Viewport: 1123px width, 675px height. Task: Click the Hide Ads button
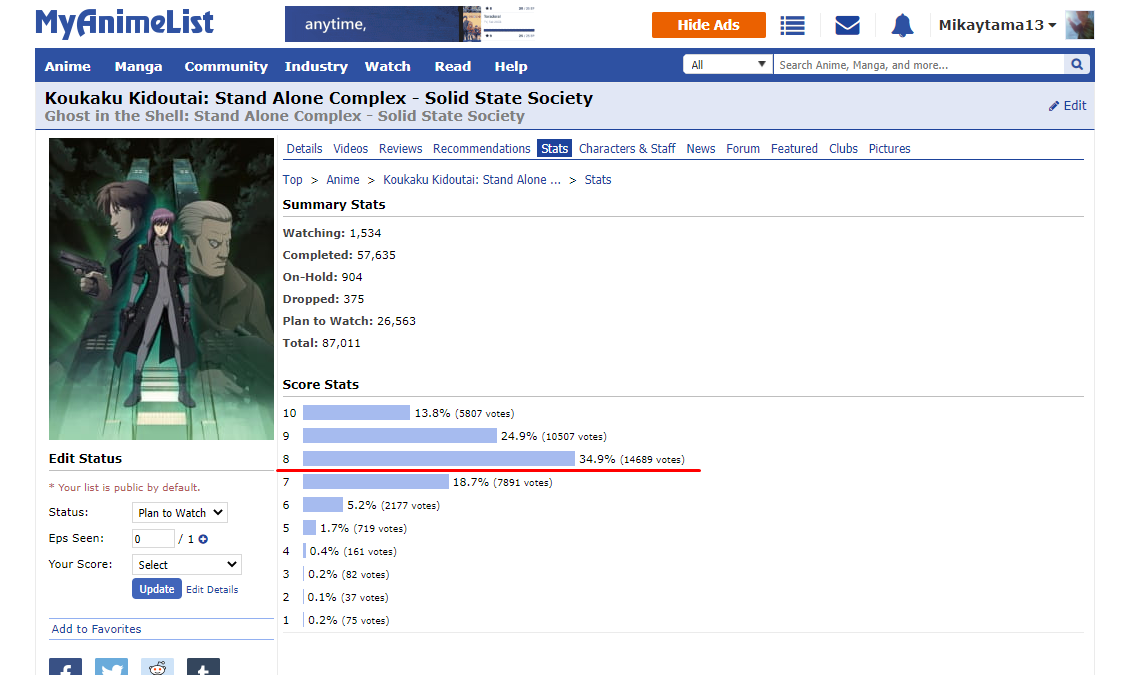pos(708,25)
